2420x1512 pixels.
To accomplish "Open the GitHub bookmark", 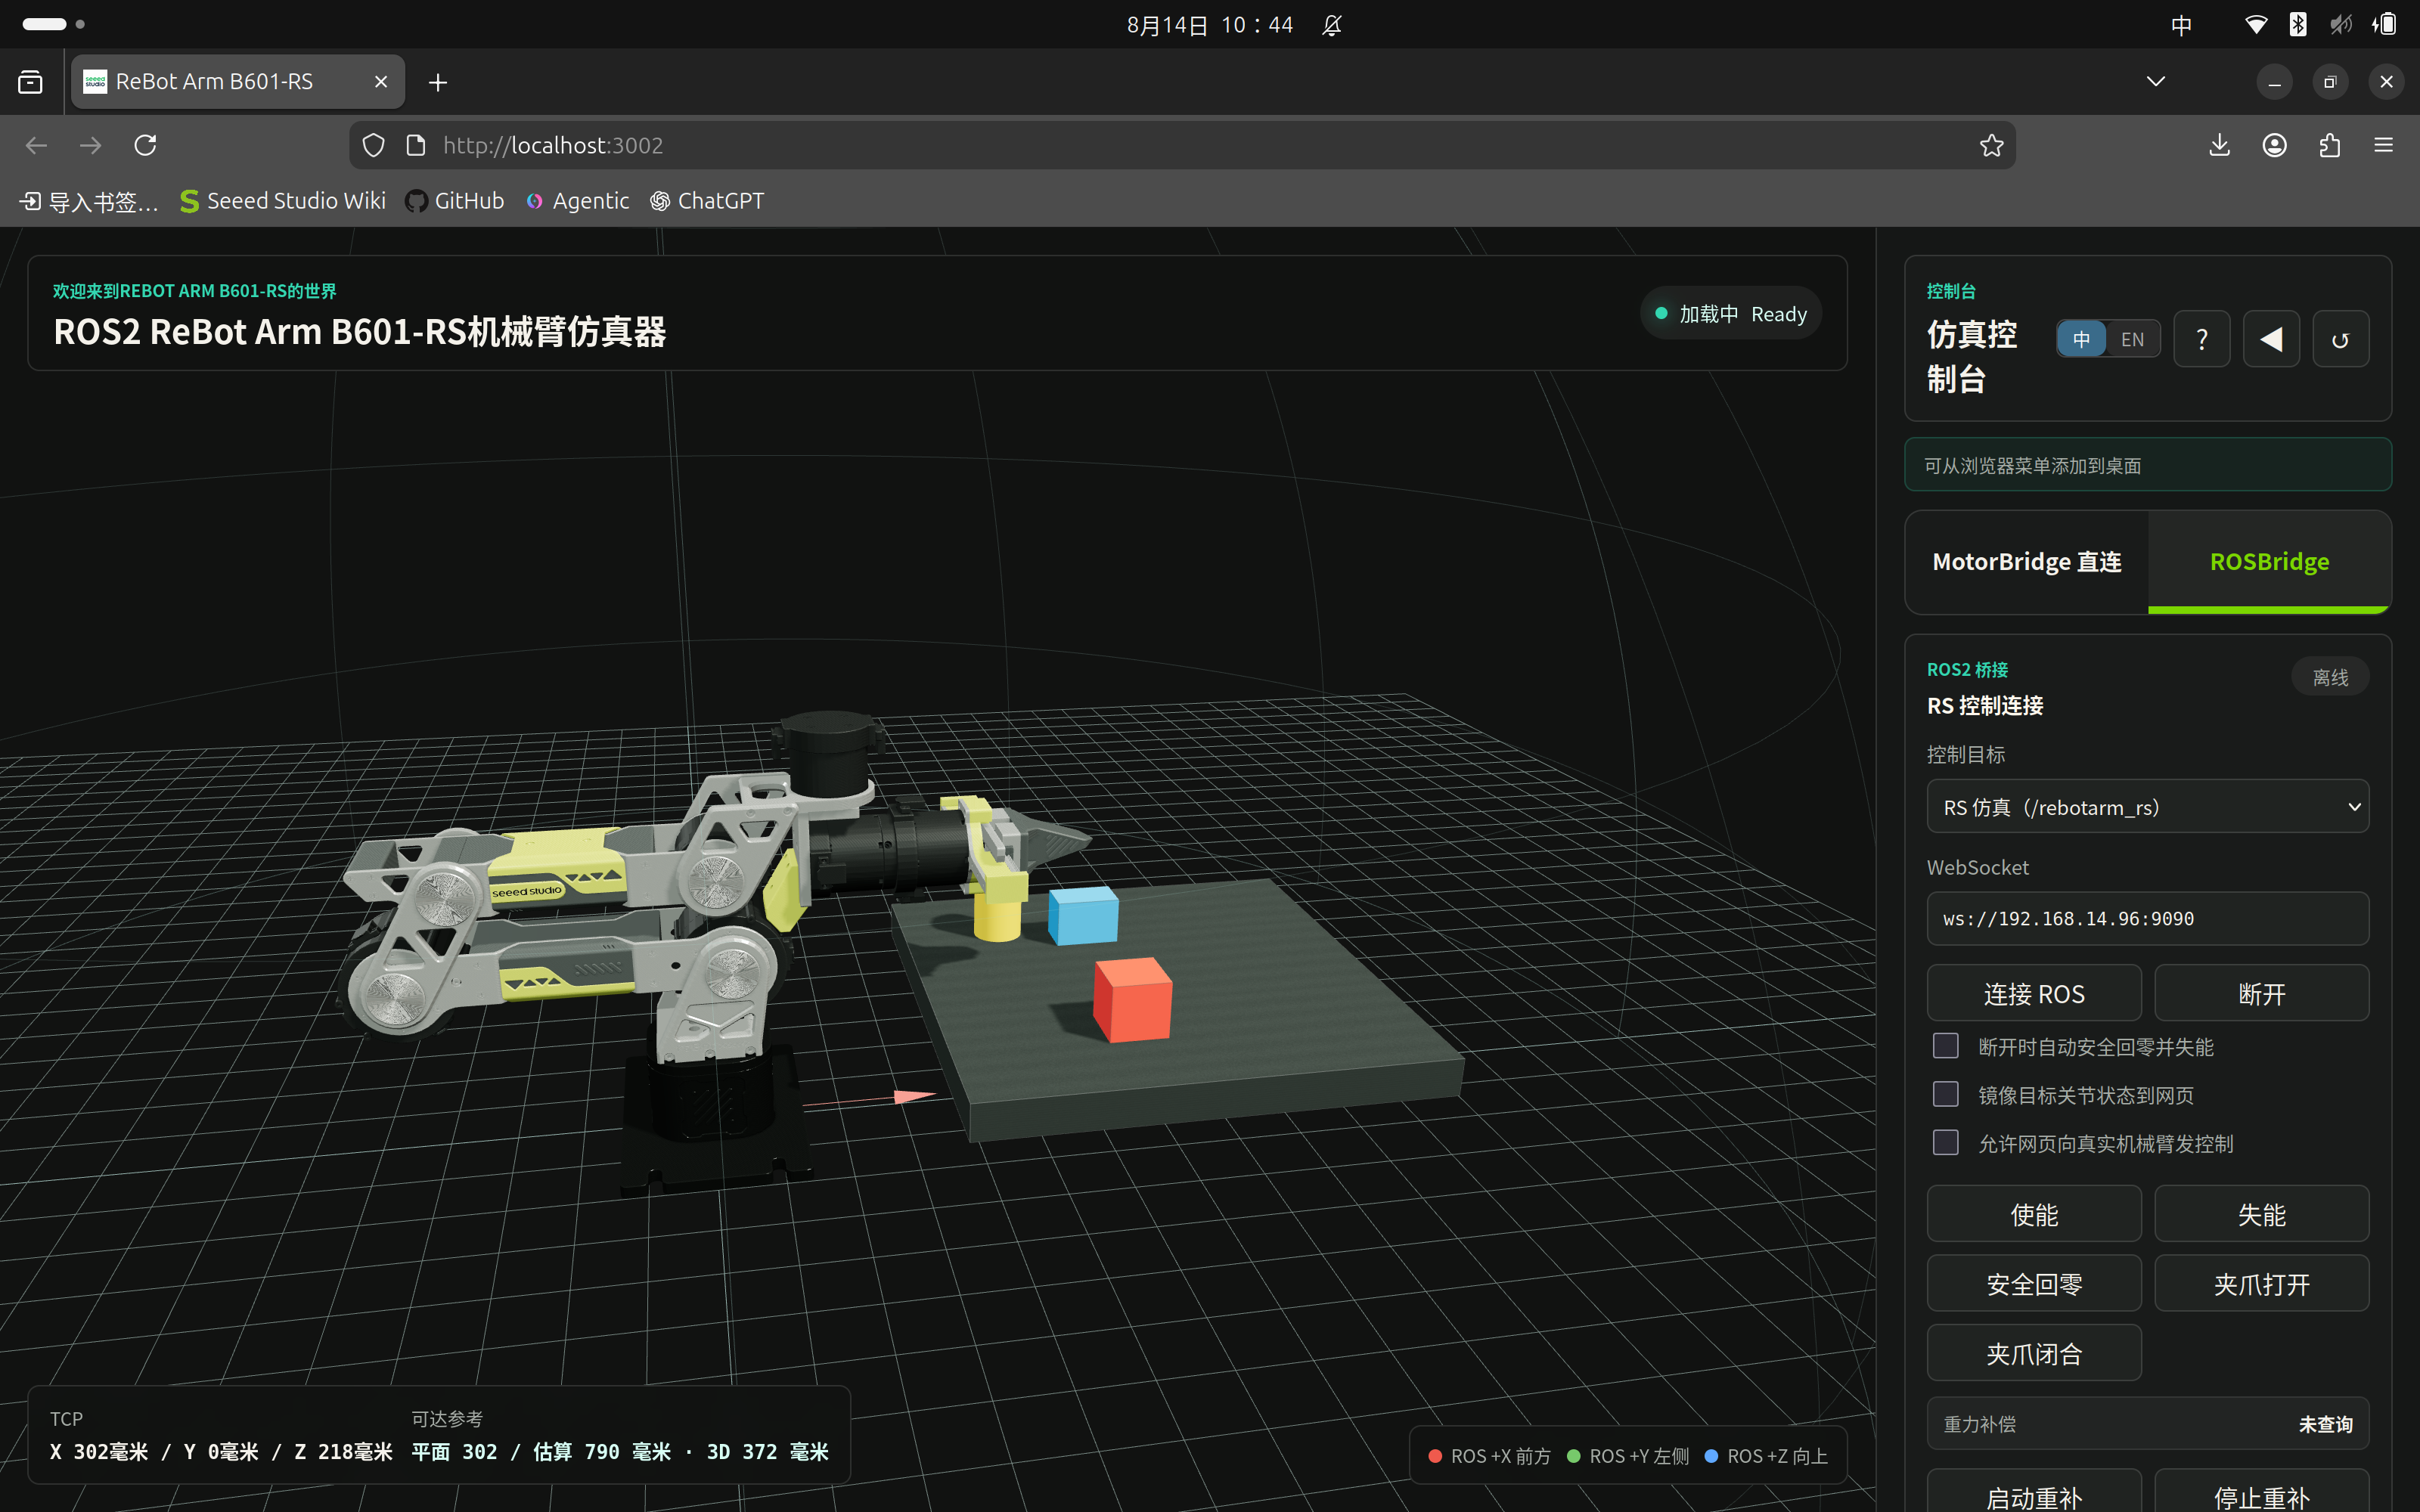I will pyautogui.click(x=455, y=202).
